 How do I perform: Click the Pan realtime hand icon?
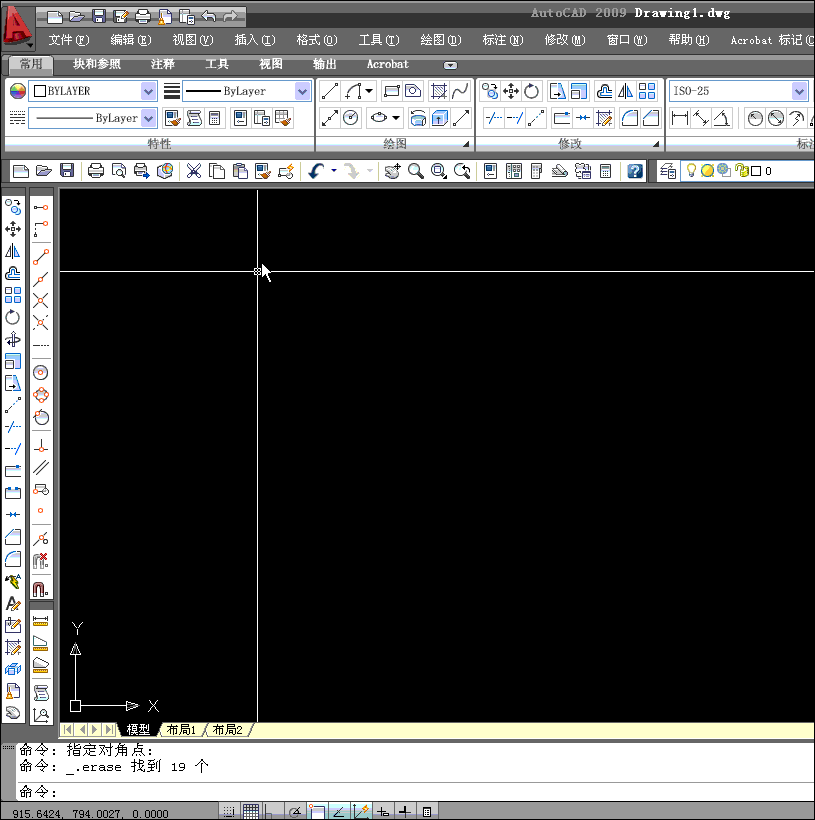click(x=392, y=170)
